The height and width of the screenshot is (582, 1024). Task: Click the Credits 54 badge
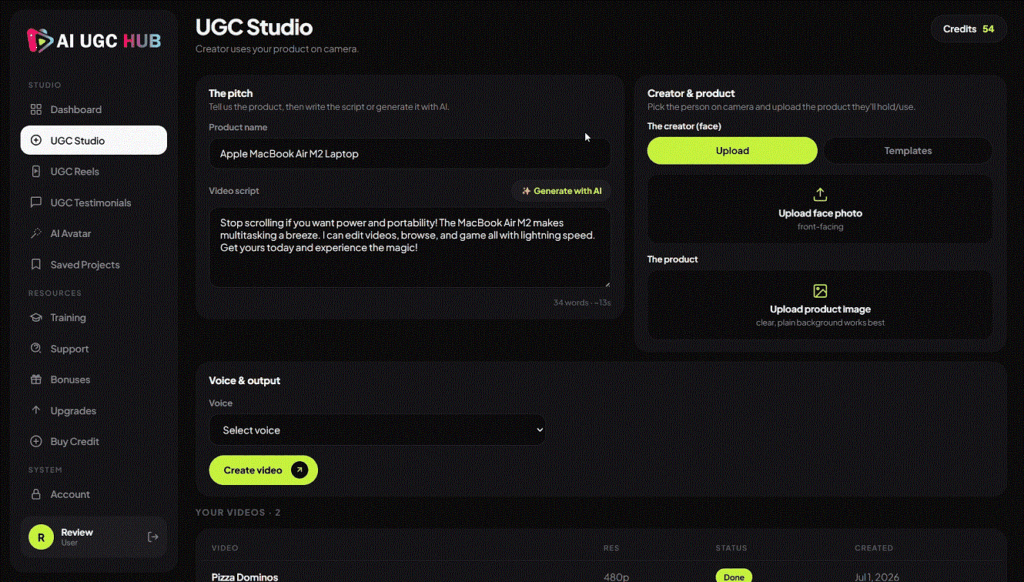[968, 29]
